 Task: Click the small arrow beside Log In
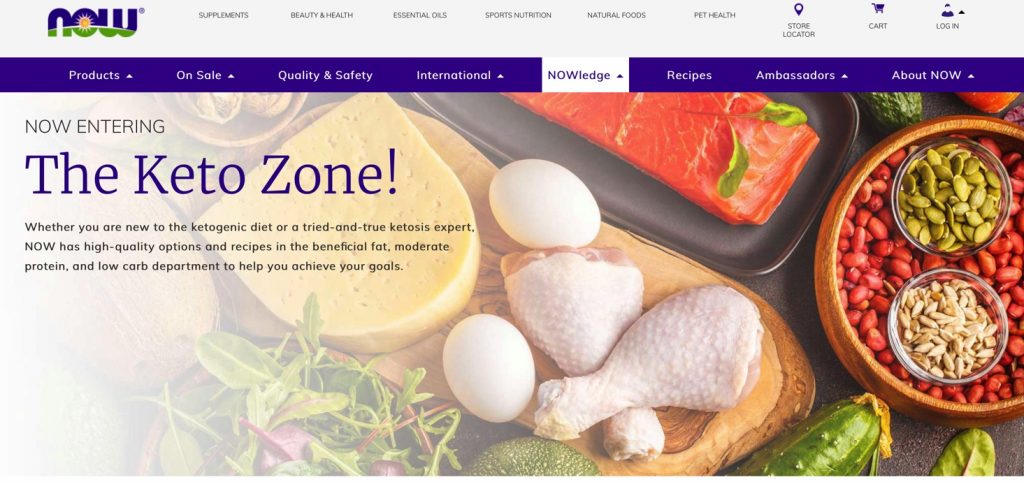[961, 12]
